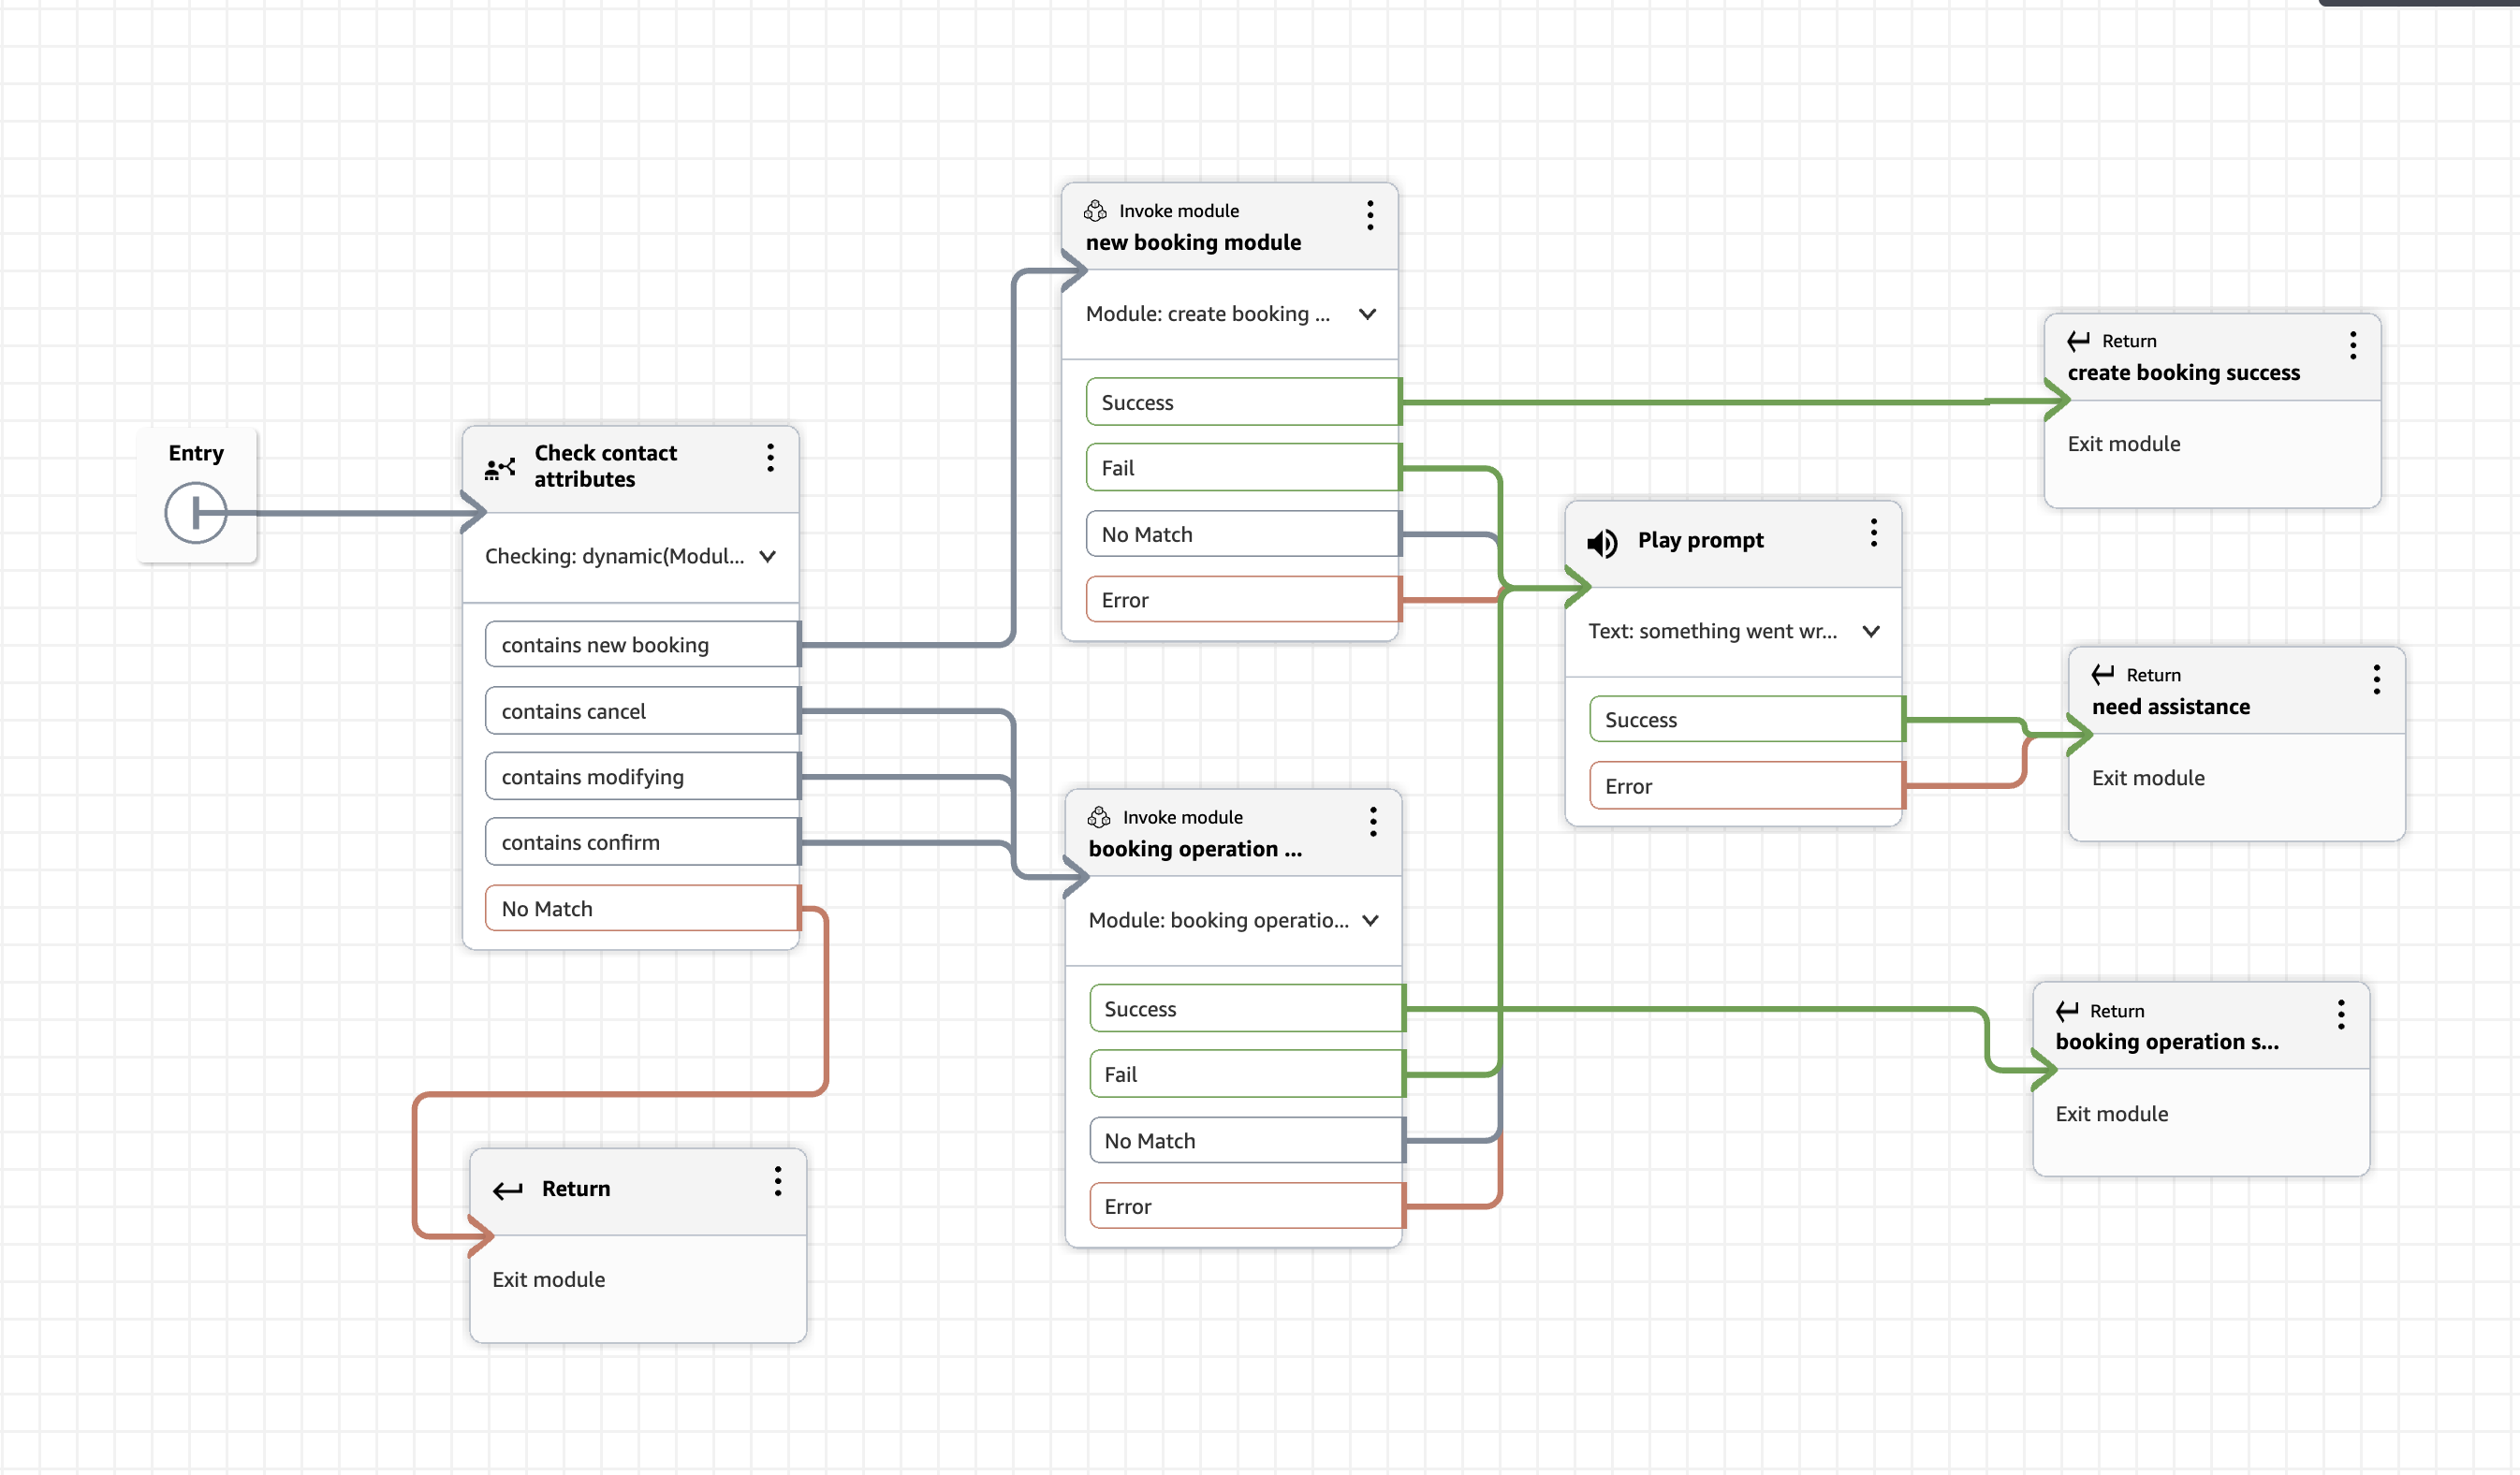Open three-dot menu of need assistance block
The image size is (2520, 1475).
point(2377,680)
